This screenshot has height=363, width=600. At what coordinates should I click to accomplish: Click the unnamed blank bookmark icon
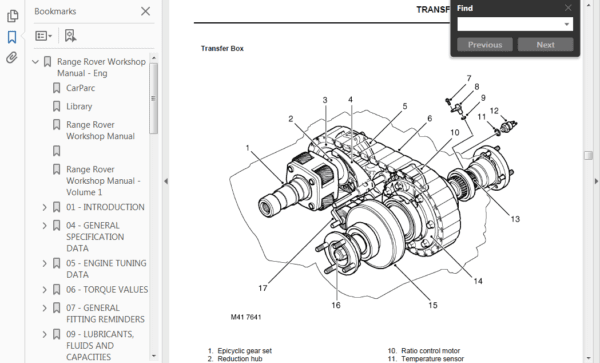pyautogui.click(x=57, y=151)
